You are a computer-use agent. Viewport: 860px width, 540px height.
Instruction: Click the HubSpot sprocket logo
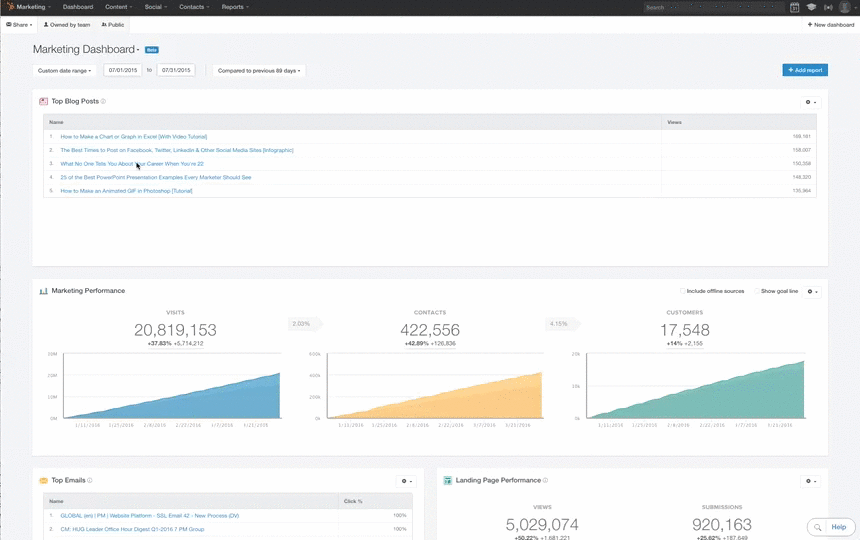(x=9, y=7)
